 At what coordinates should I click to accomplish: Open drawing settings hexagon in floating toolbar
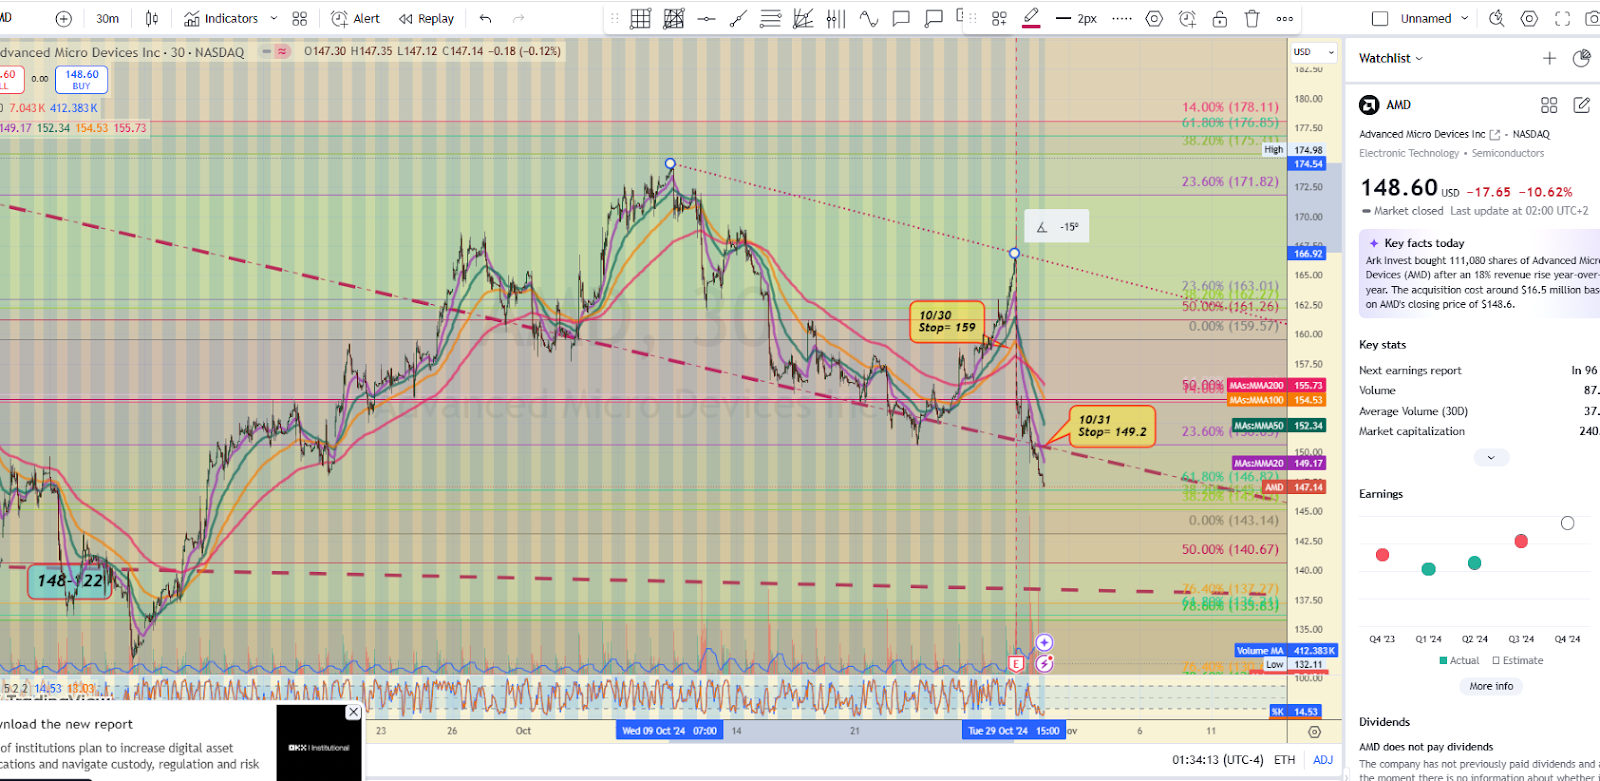click(x=1155, y=18)
